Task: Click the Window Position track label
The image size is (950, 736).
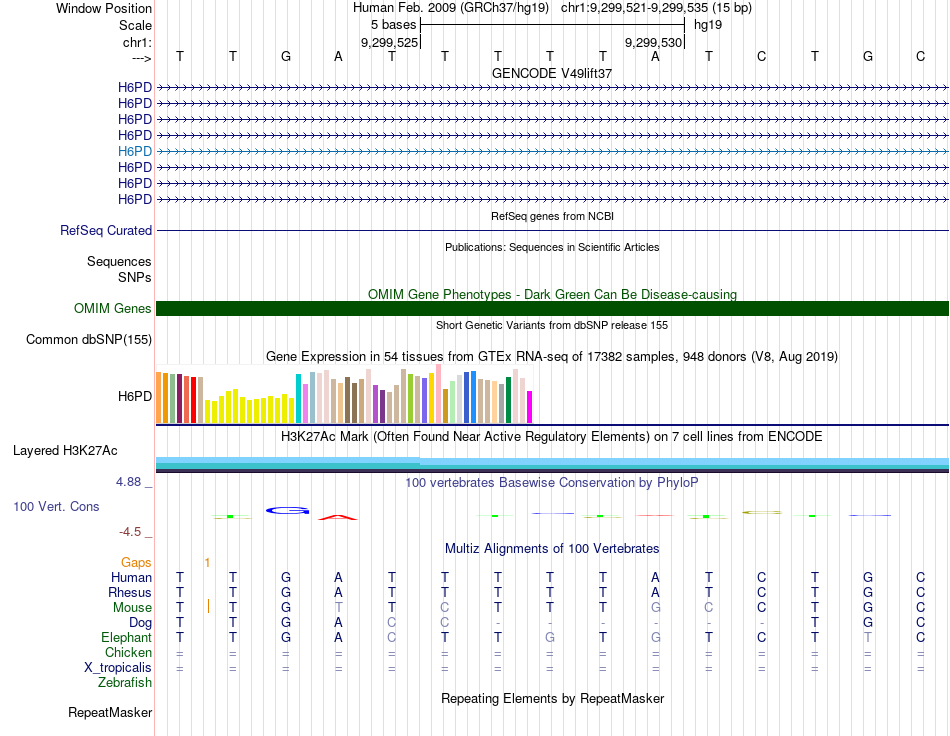Action: (x=104, y=8)
